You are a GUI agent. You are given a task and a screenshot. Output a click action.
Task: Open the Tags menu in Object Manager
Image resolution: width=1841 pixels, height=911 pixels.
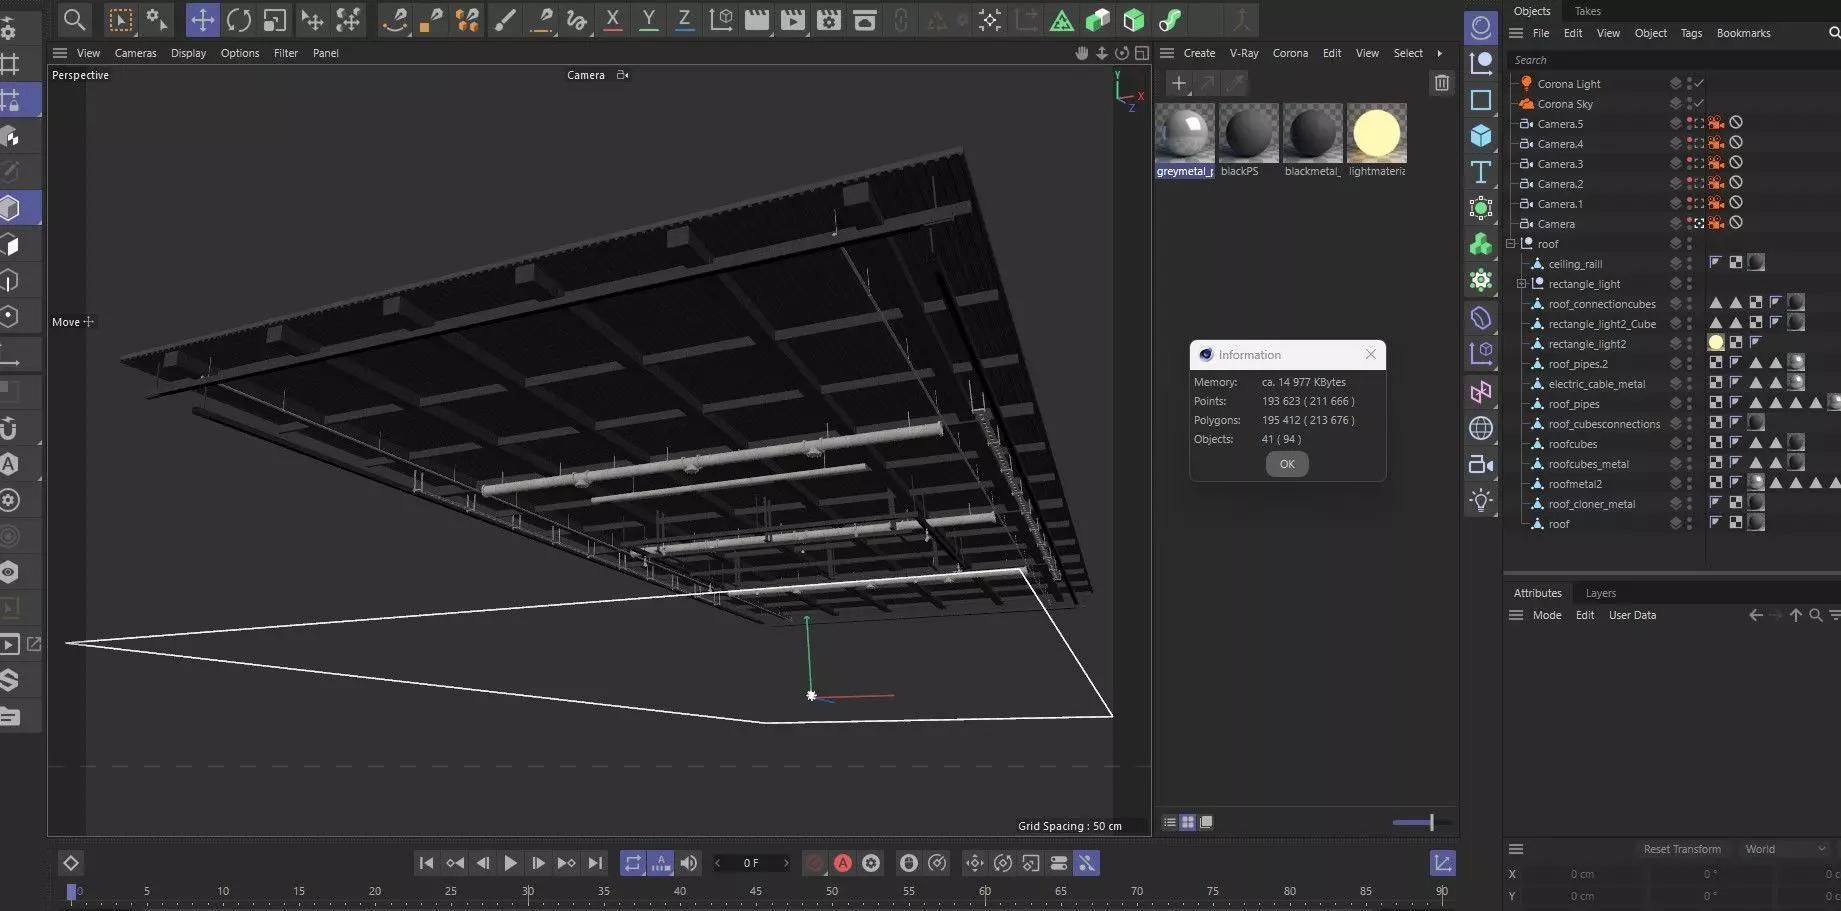click(x=1691, y=33)
